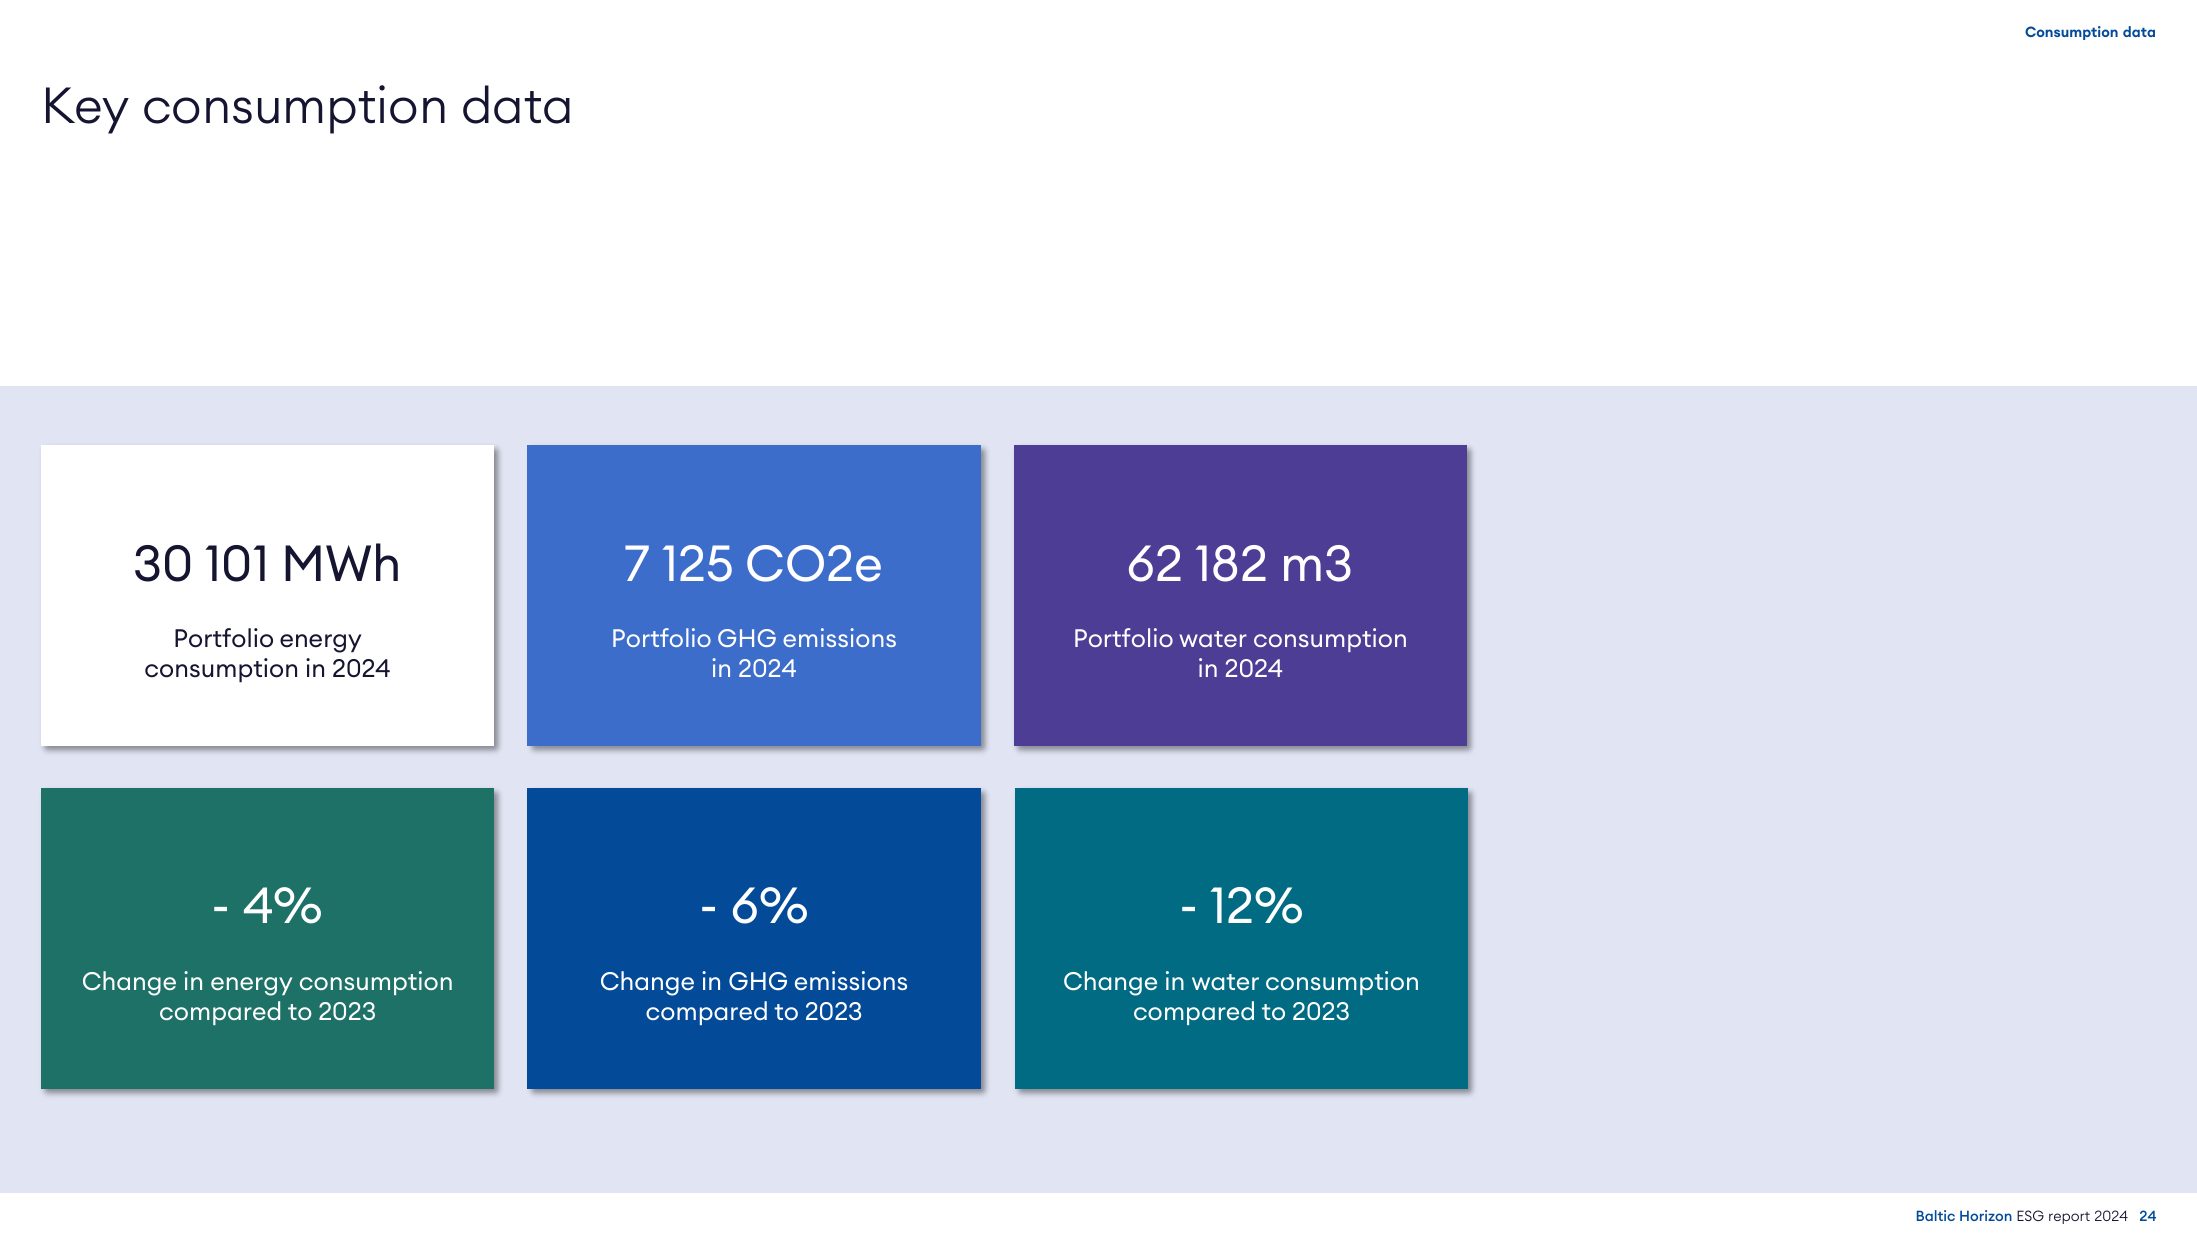Select the '- 12%' water change value
Image resolution: width=2197 pixels, height=1240 pixels.
coord(1241,906)
